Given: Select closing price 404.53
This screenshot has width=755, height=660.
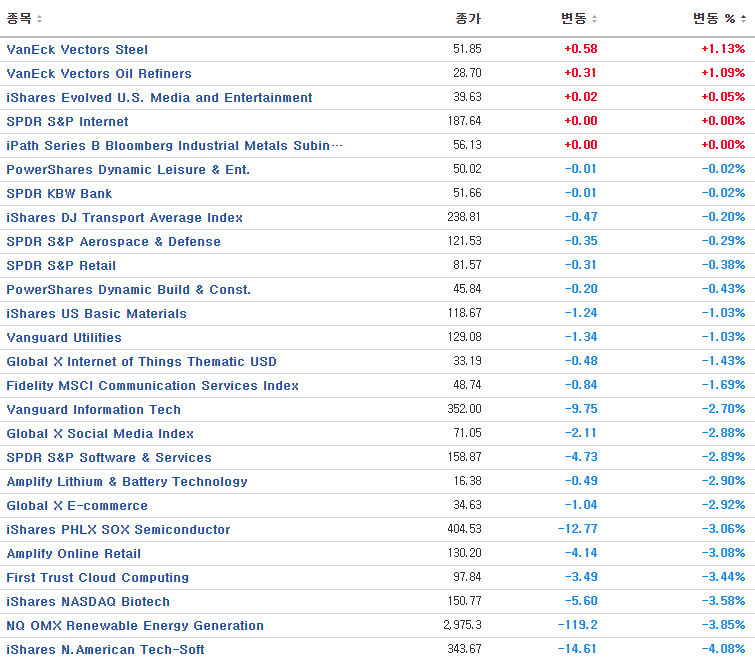Looking at the screenshot, I should click(464, 530).
